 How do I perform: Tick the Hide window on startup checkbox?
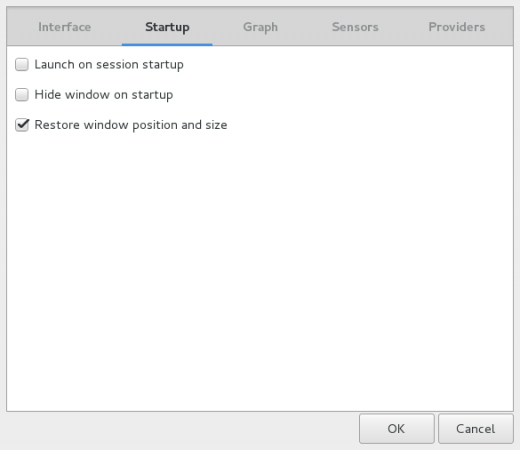pyautogui.click(x=22, y=95)
